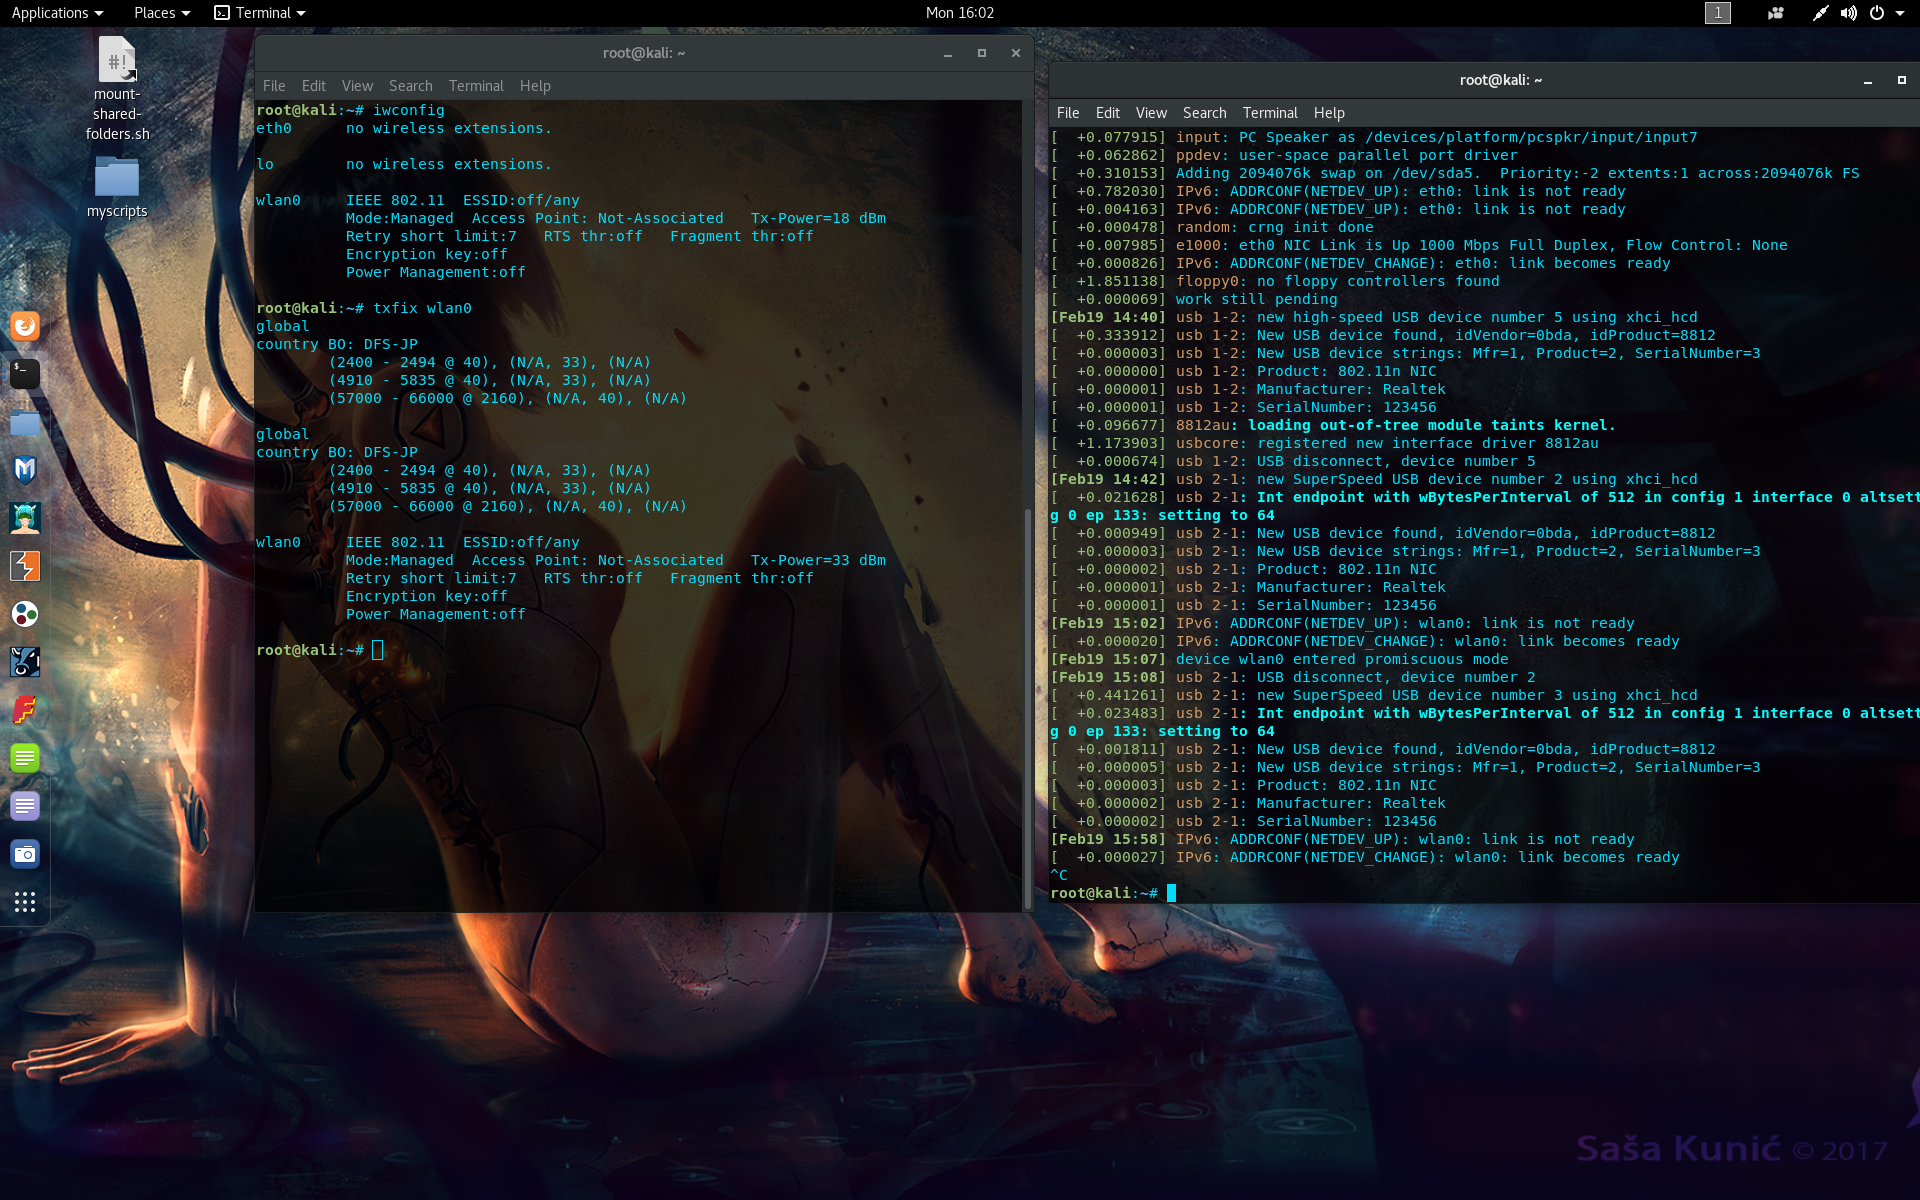Click 'device wlan0 entered promiscuous mode' line

[x=1342, y=659]
